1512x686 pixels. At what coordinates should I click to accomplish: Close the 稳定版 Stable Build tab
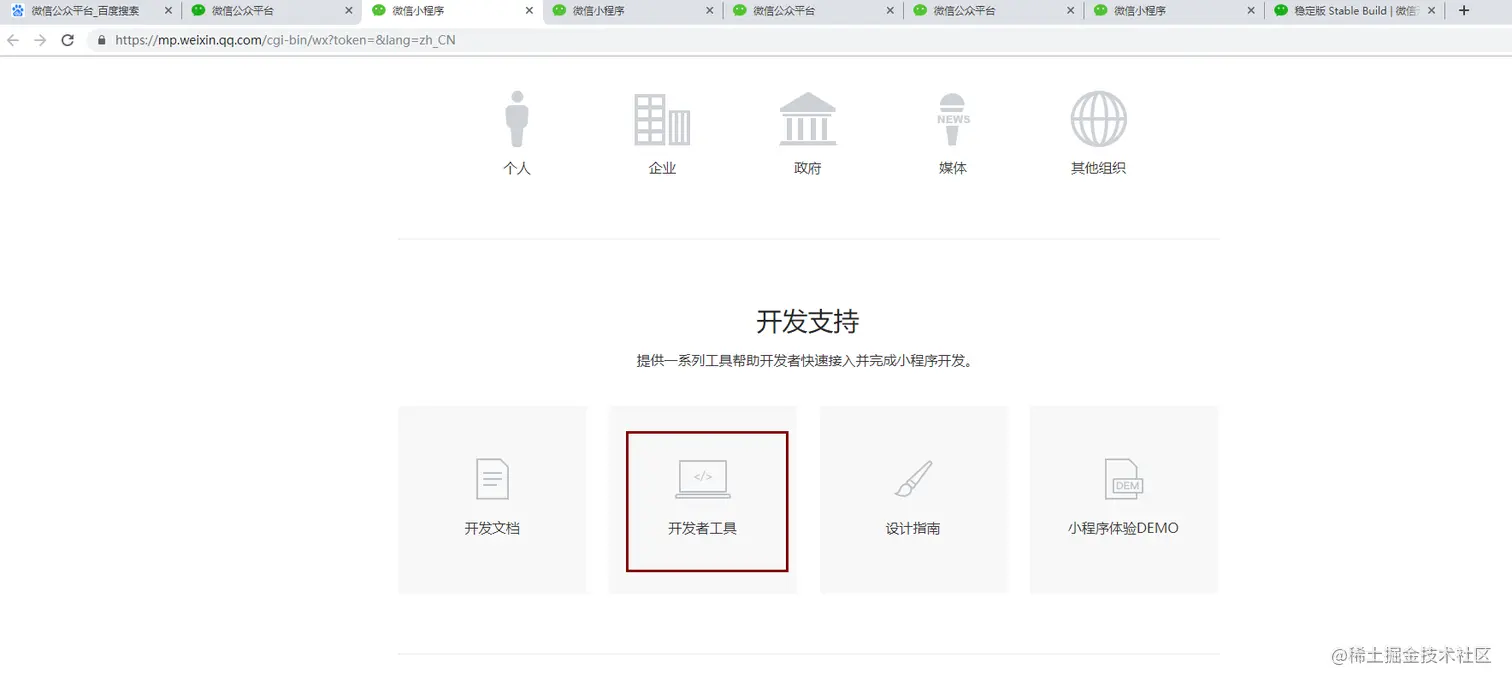[x=1431, y=11]
